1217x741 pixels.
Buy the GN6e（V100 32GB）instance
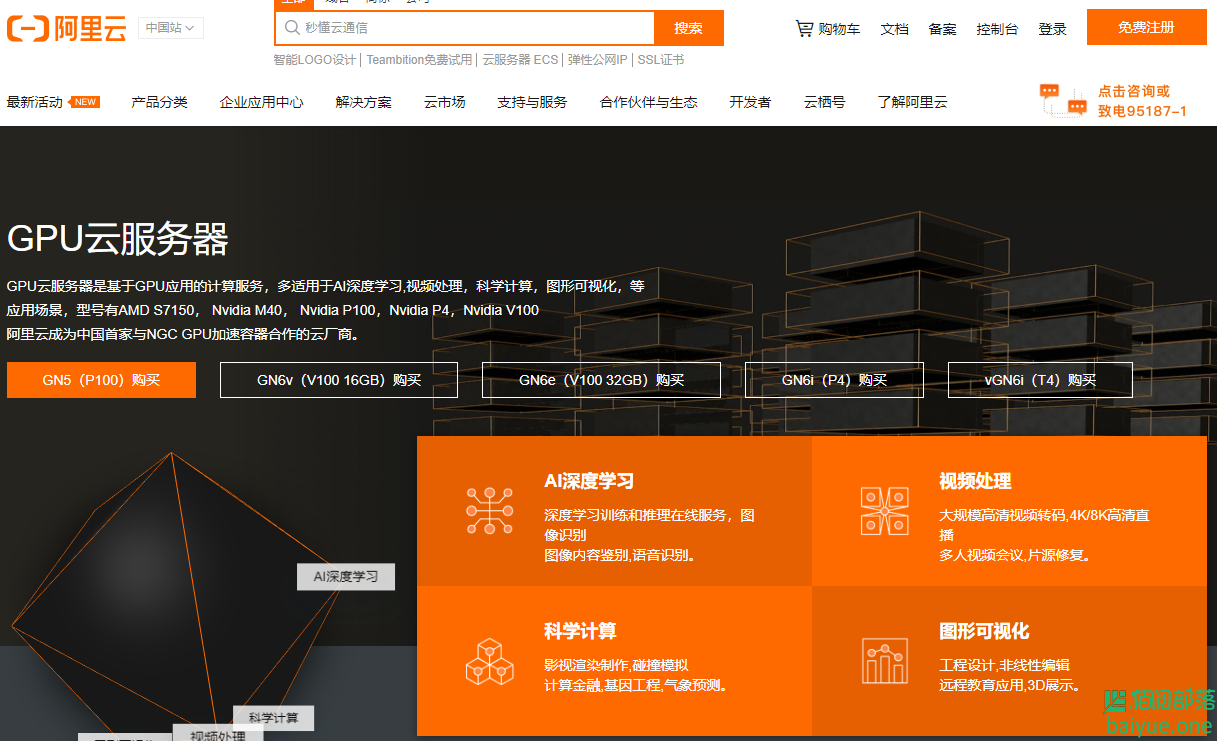click(x=601, y=380)
